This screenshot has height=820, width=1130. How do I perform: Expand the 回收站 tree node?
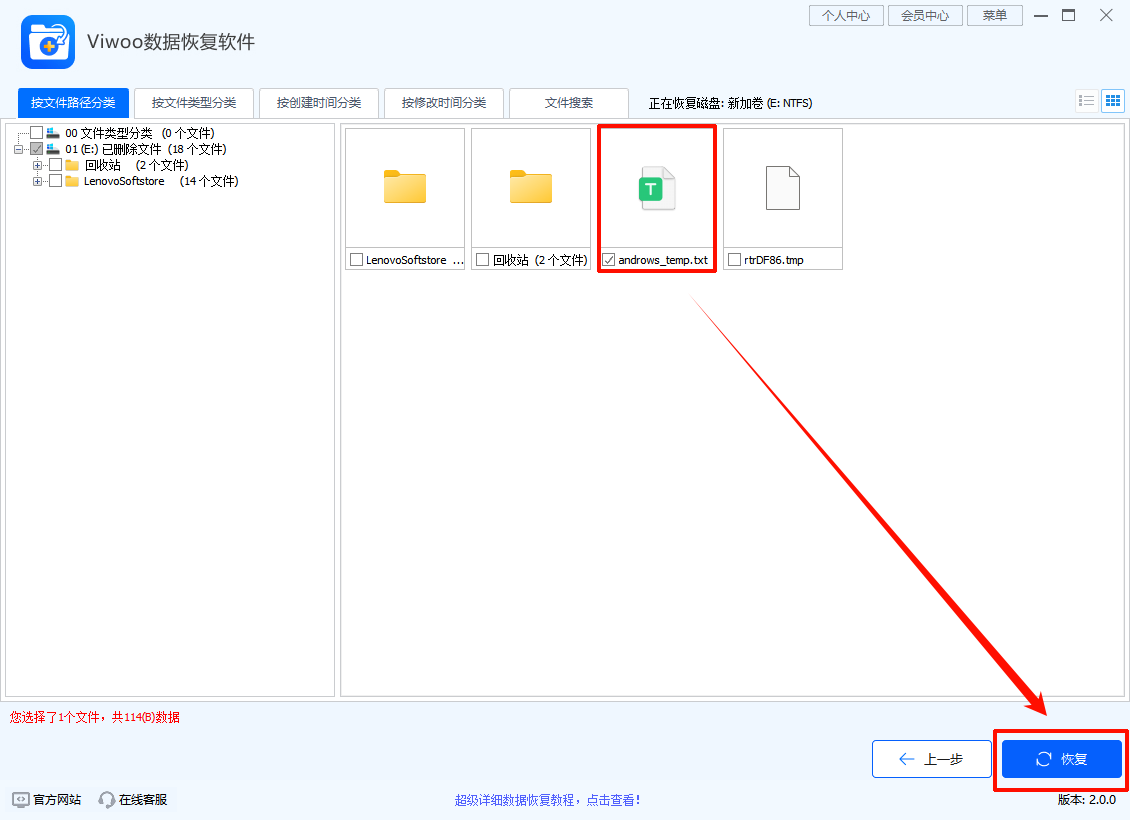(37, 165)
